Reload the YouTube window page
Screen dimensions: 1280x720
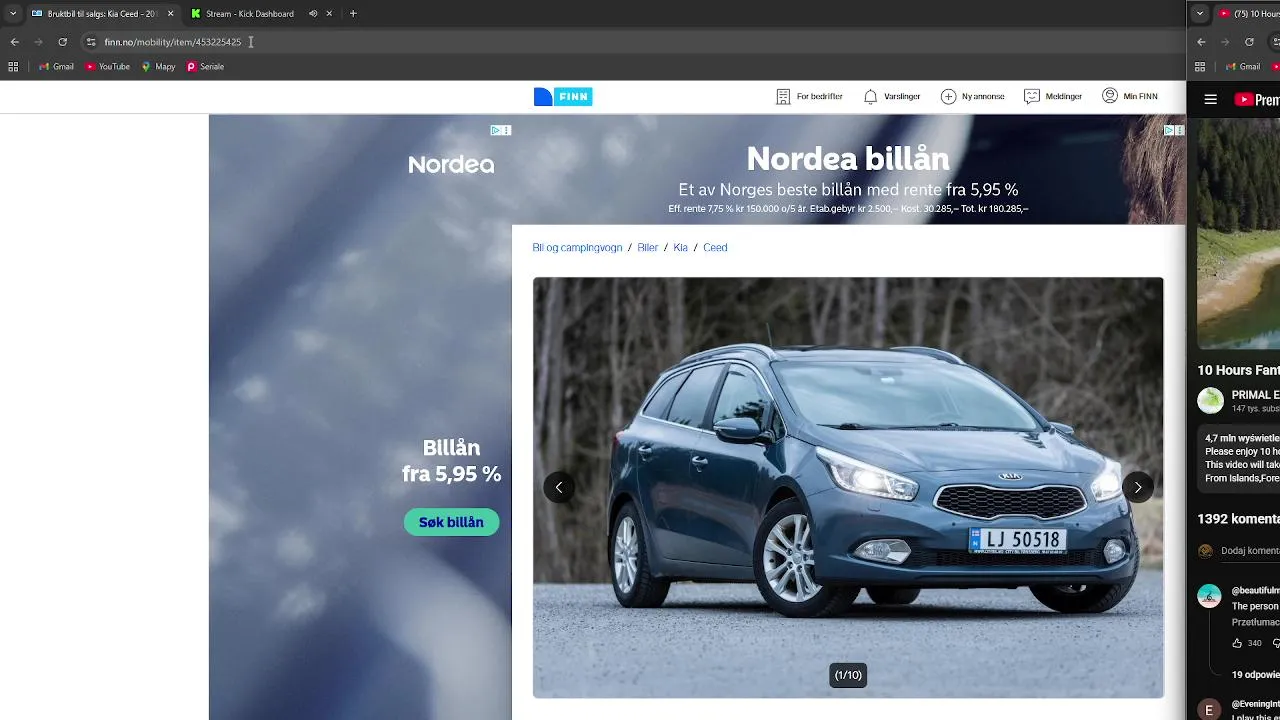coord(1249,42)
